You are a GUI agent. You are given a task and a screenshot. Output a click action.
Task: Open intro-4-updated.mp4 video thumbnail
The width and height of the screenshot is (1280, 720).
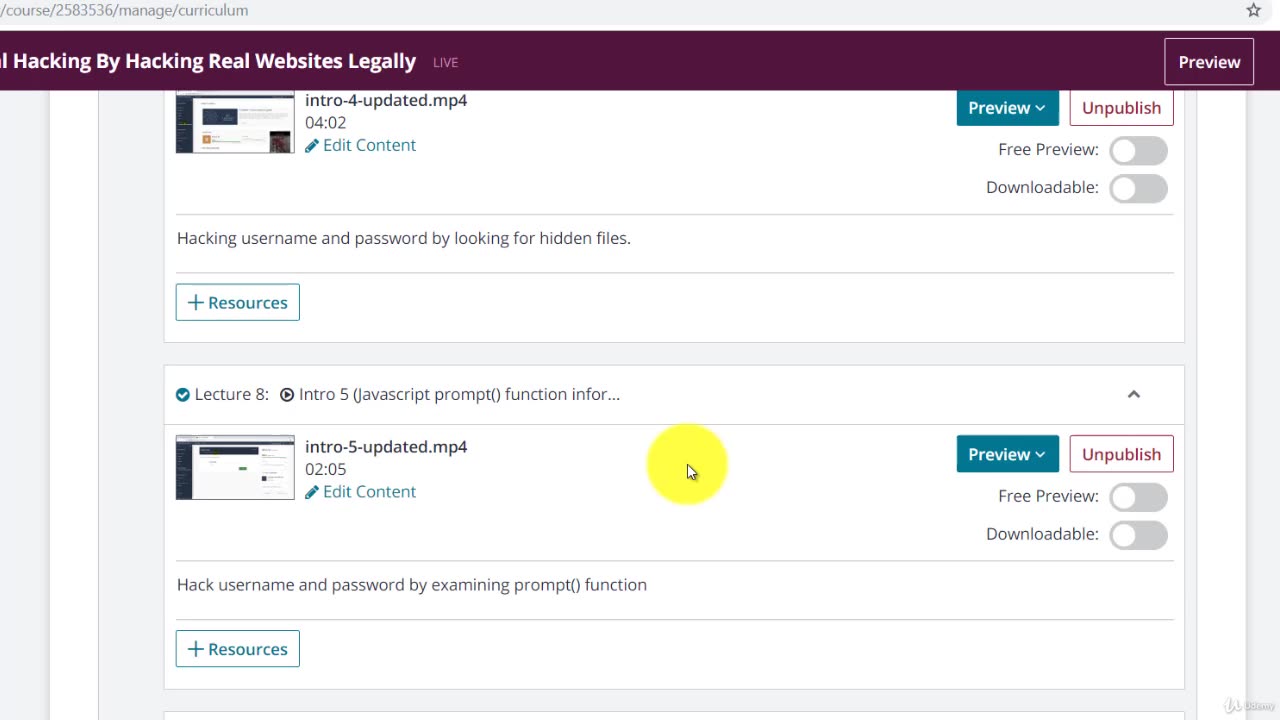click(x=235, y=122)
